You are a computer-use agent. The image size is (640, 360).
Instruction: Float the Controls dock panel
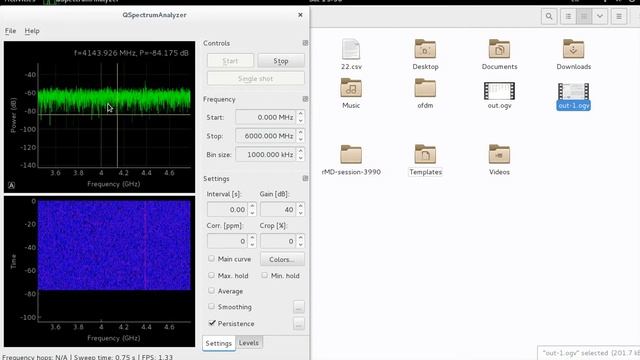305,43
